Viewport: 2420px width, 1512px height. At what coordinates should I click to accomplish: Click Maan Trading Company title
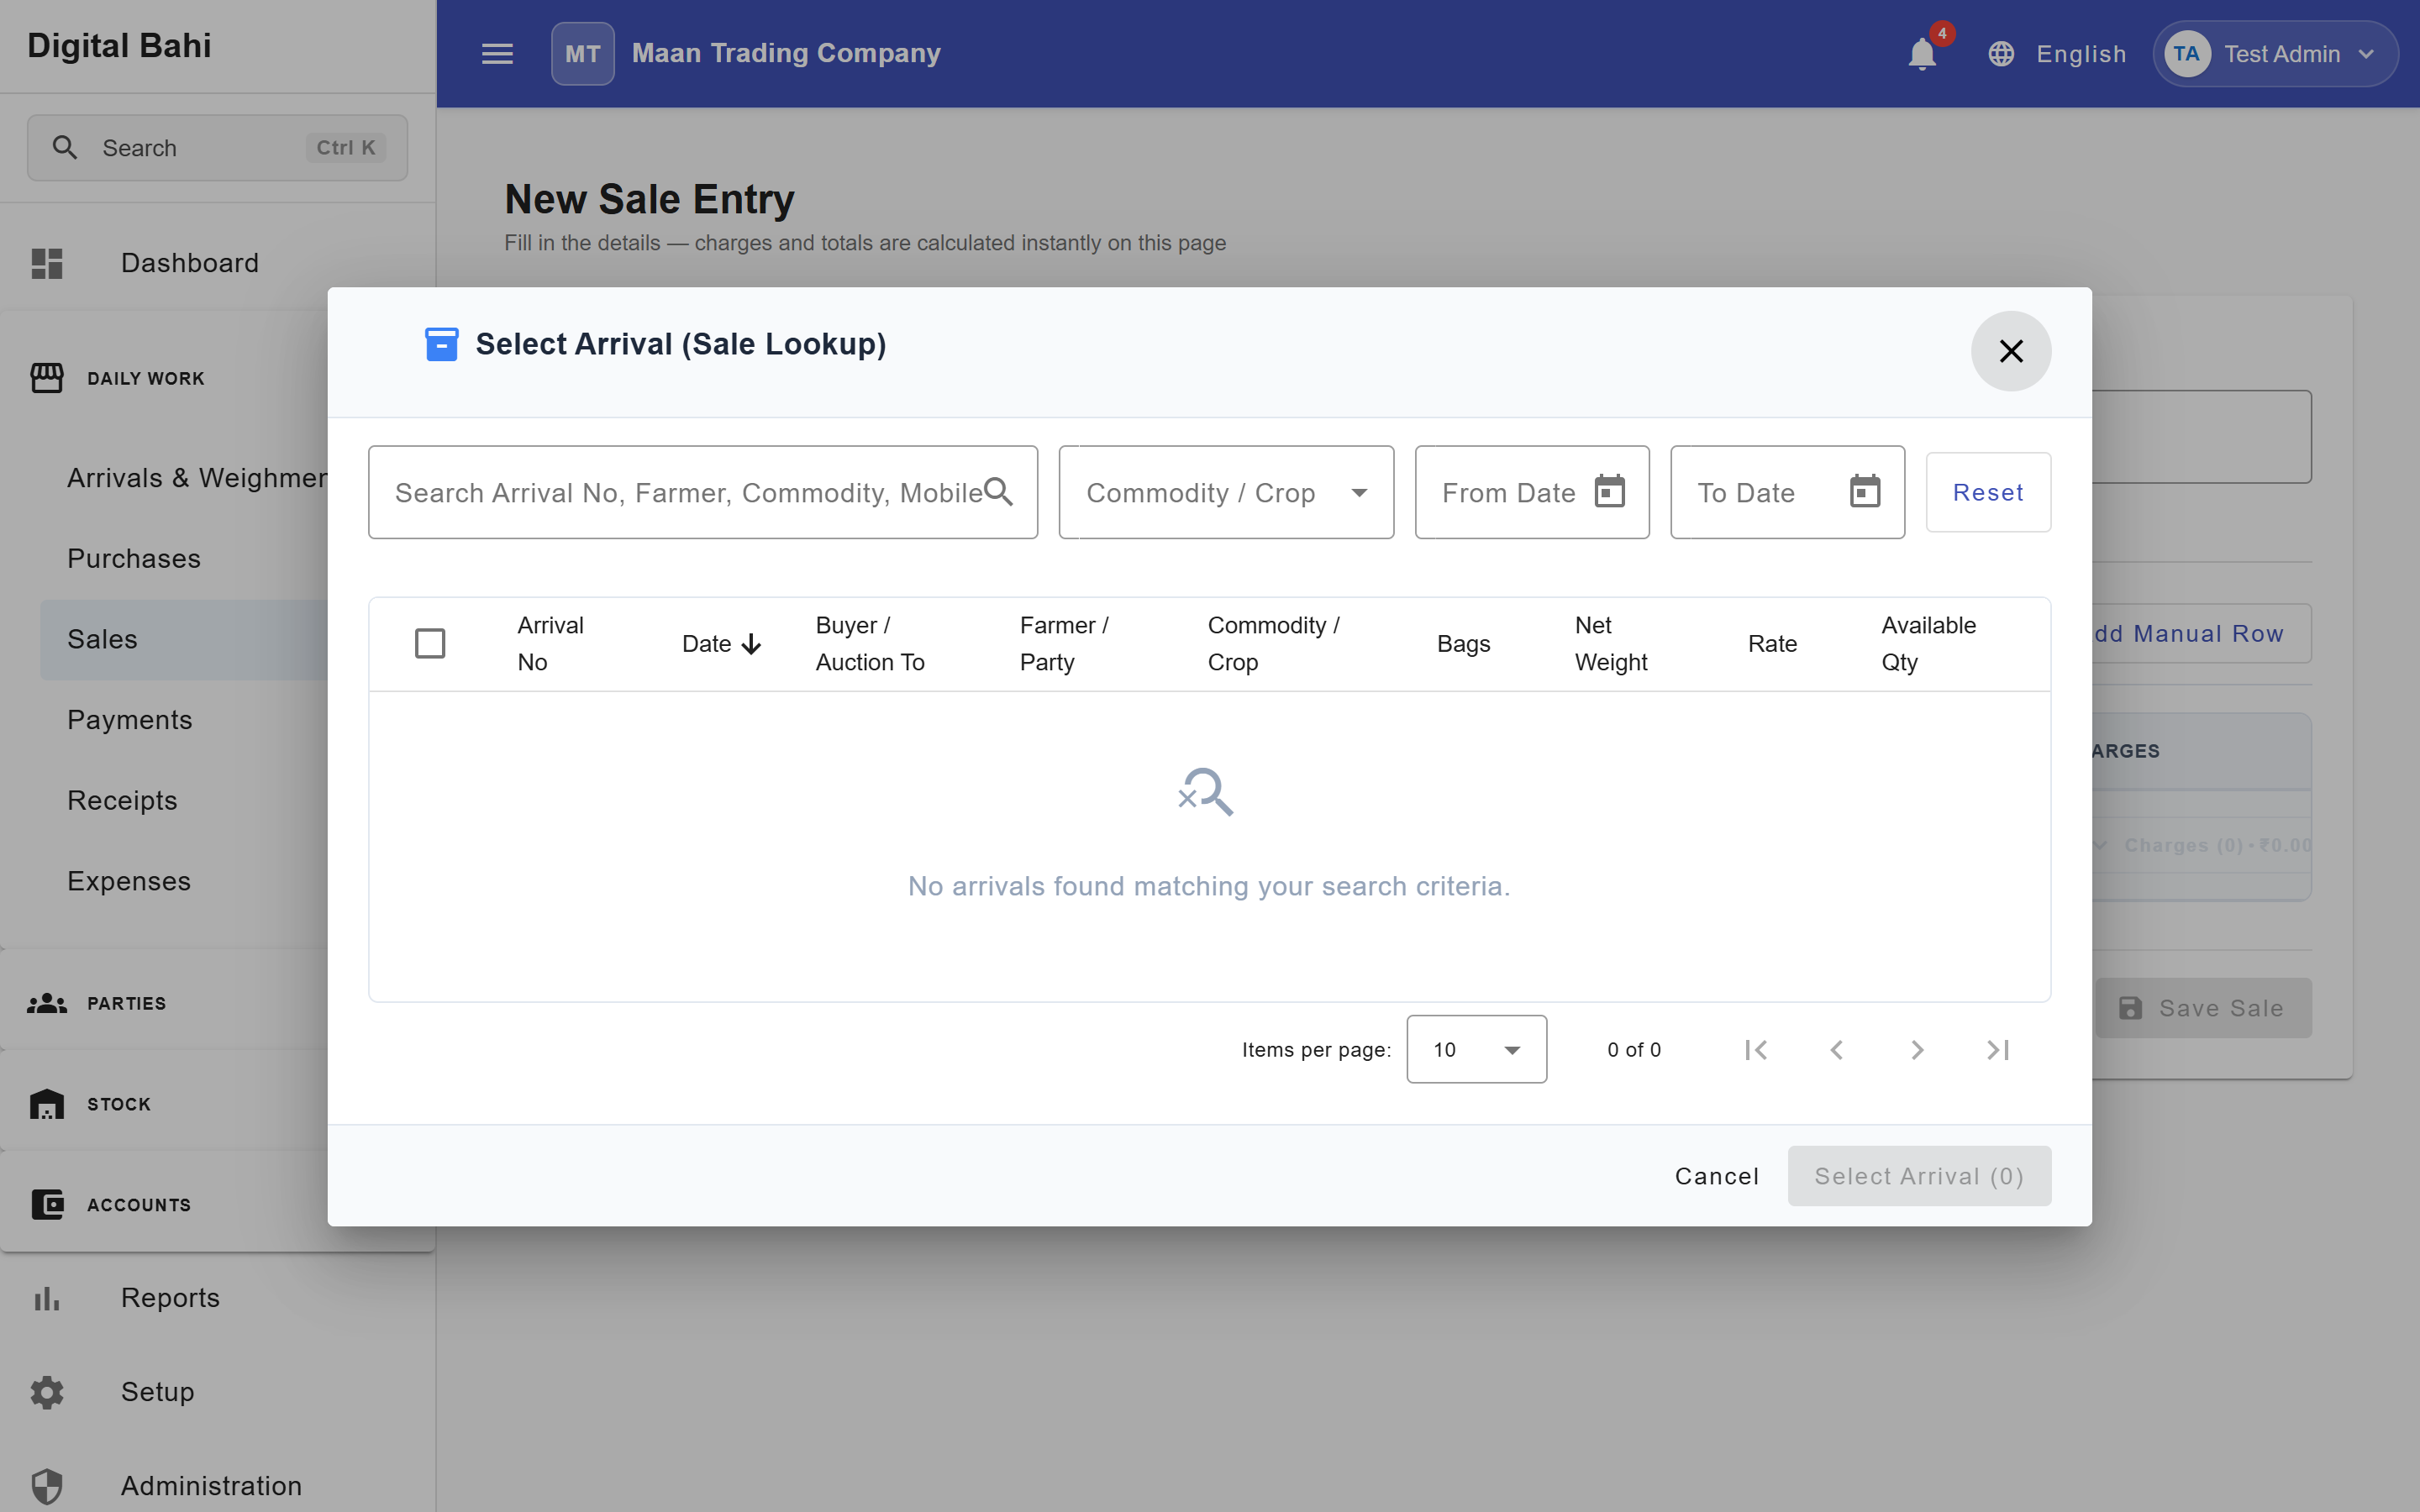click(786, 53)
